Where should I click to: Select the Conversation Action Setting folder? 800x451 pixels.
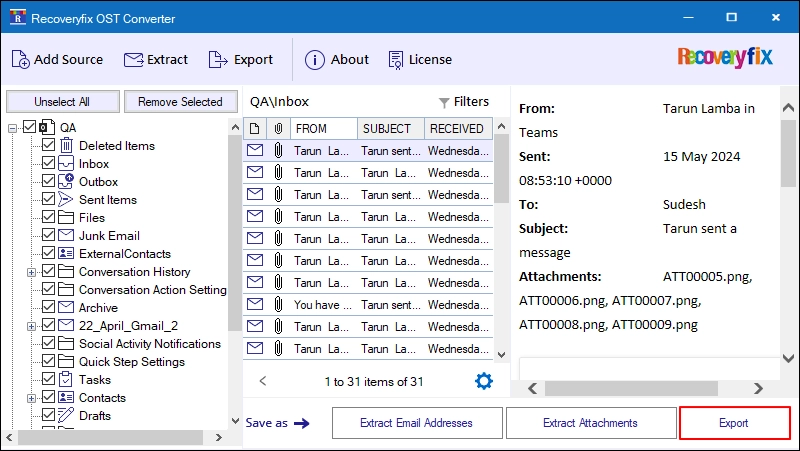(x=153, y=289)
